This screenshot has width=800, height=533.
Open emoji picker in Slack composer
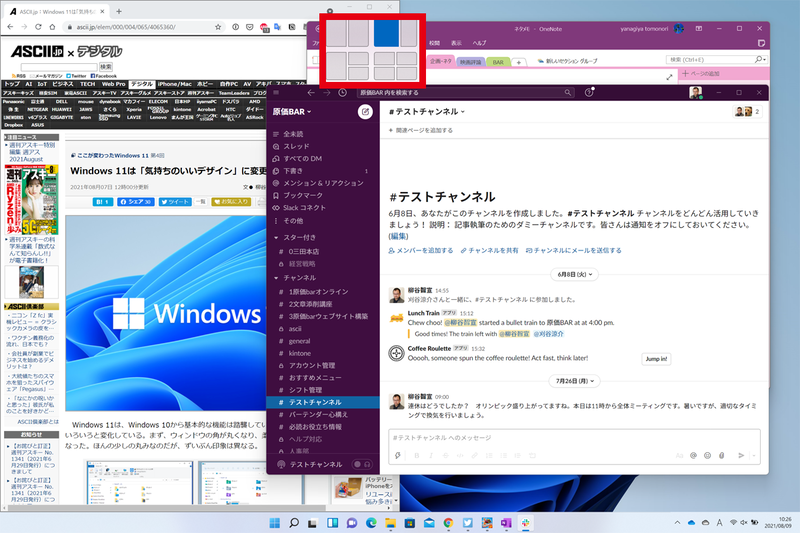707,455
